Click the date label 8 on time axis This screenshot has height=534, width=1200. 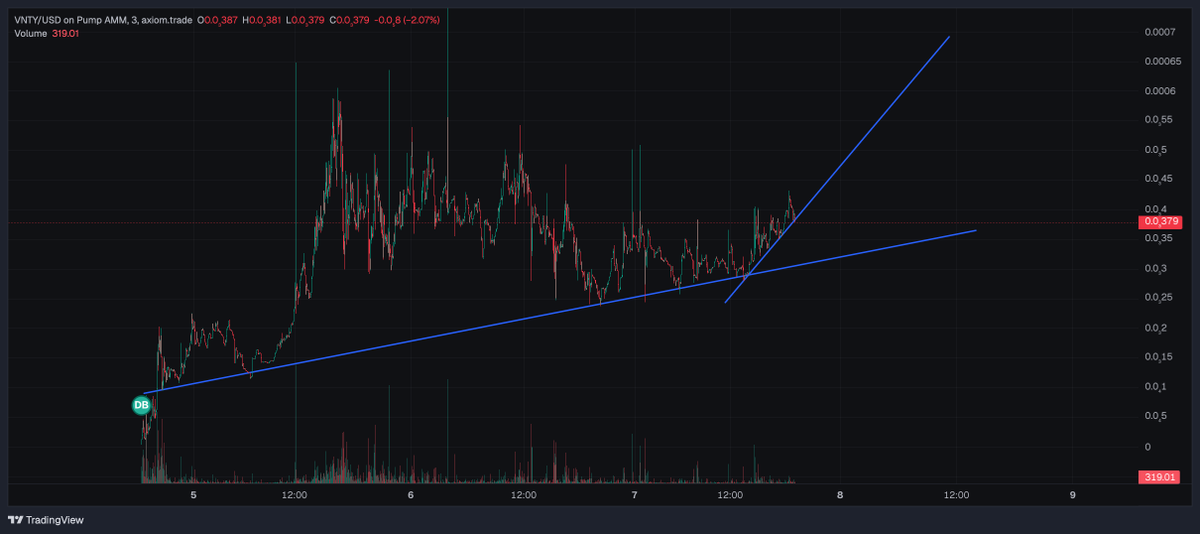tap(840, 494)
